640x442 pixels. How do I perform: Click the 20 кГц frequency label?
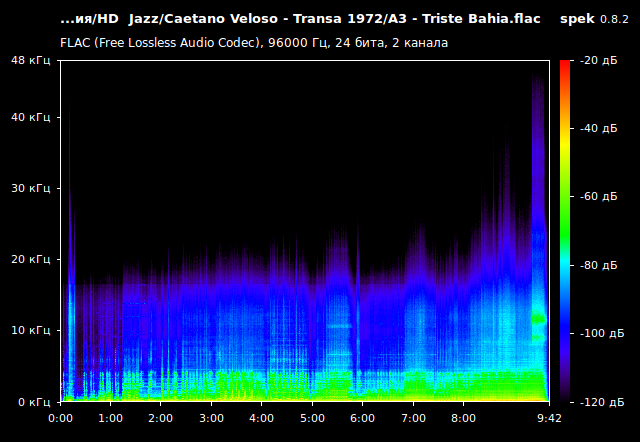coord(29,259)
